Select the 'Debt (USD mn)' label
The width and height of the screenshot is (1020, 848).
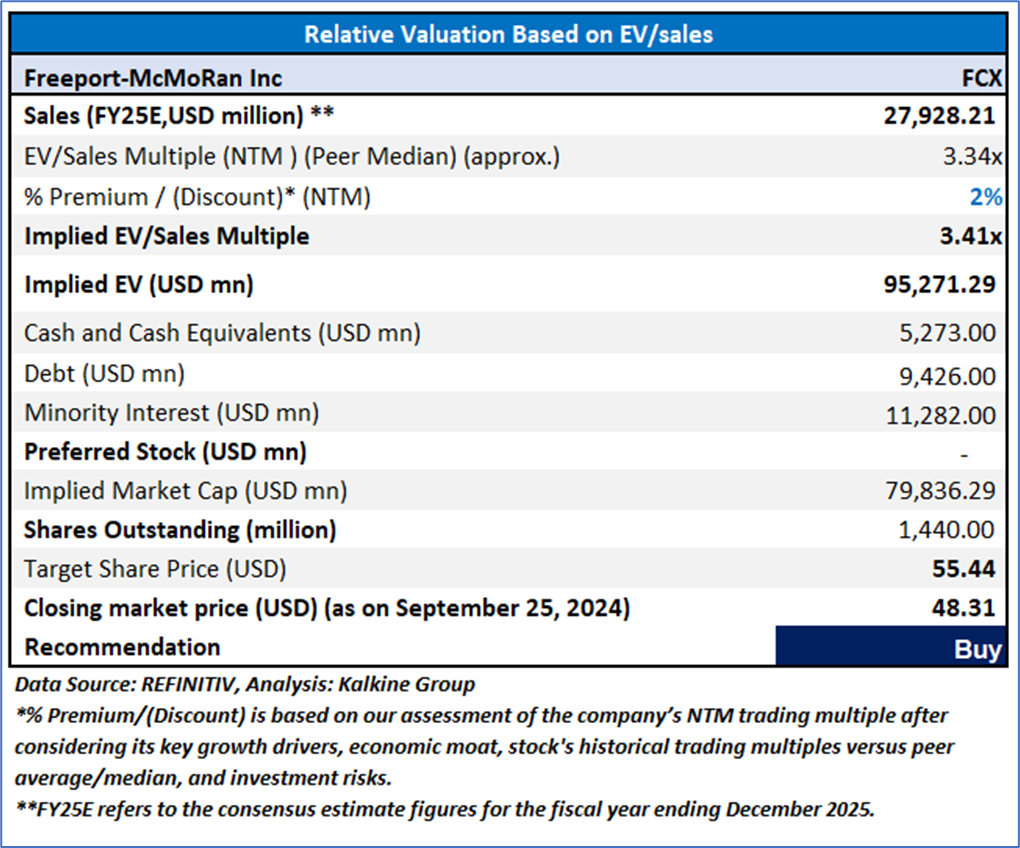[x=104, y=374]
